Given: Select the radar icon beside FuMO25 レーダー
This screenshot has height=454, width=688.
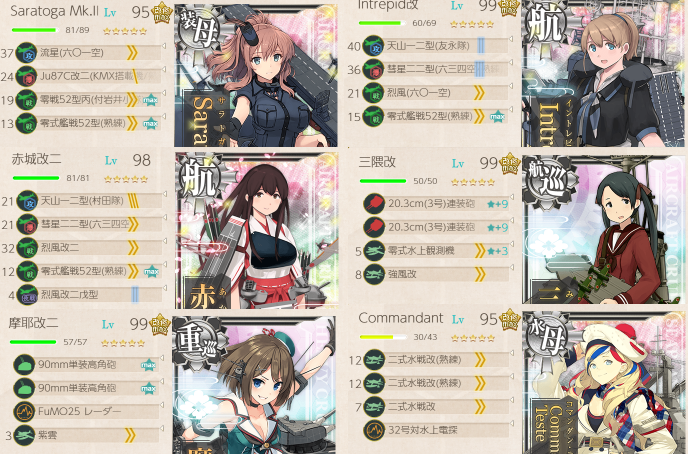Looking at the screenshot, I should click(x=24, y=412).
